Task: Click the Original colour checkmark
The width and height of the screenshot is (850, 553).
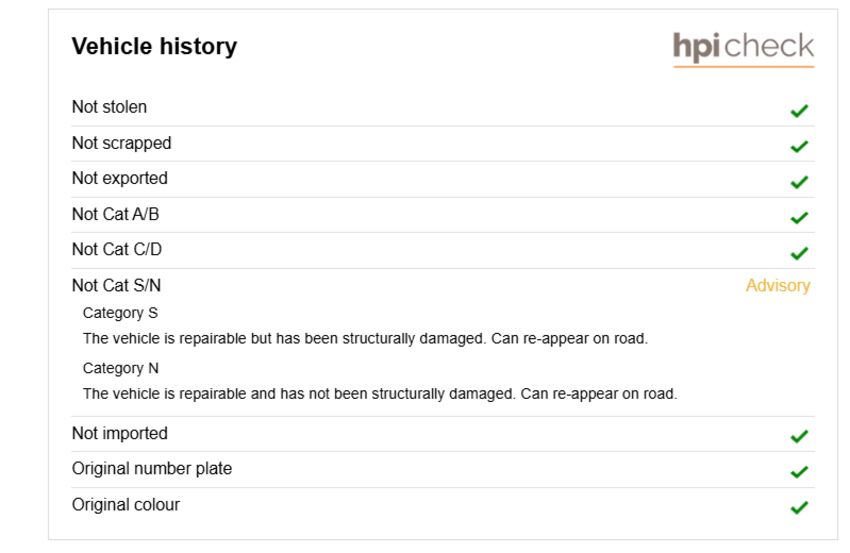Action: click(799, 507)
